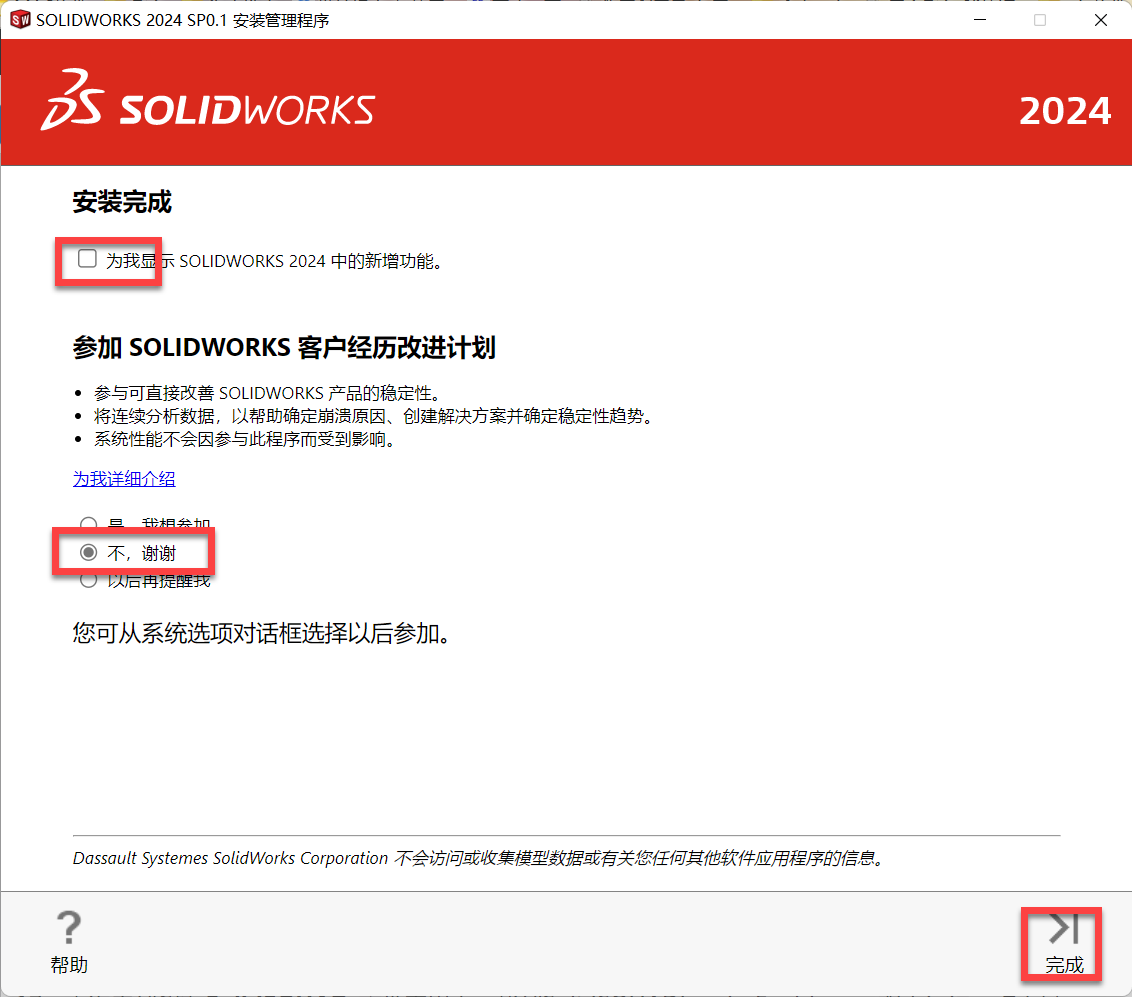
Task: Minimize the installation manager window
Action: pyautogui.click(x=977, y=20)
